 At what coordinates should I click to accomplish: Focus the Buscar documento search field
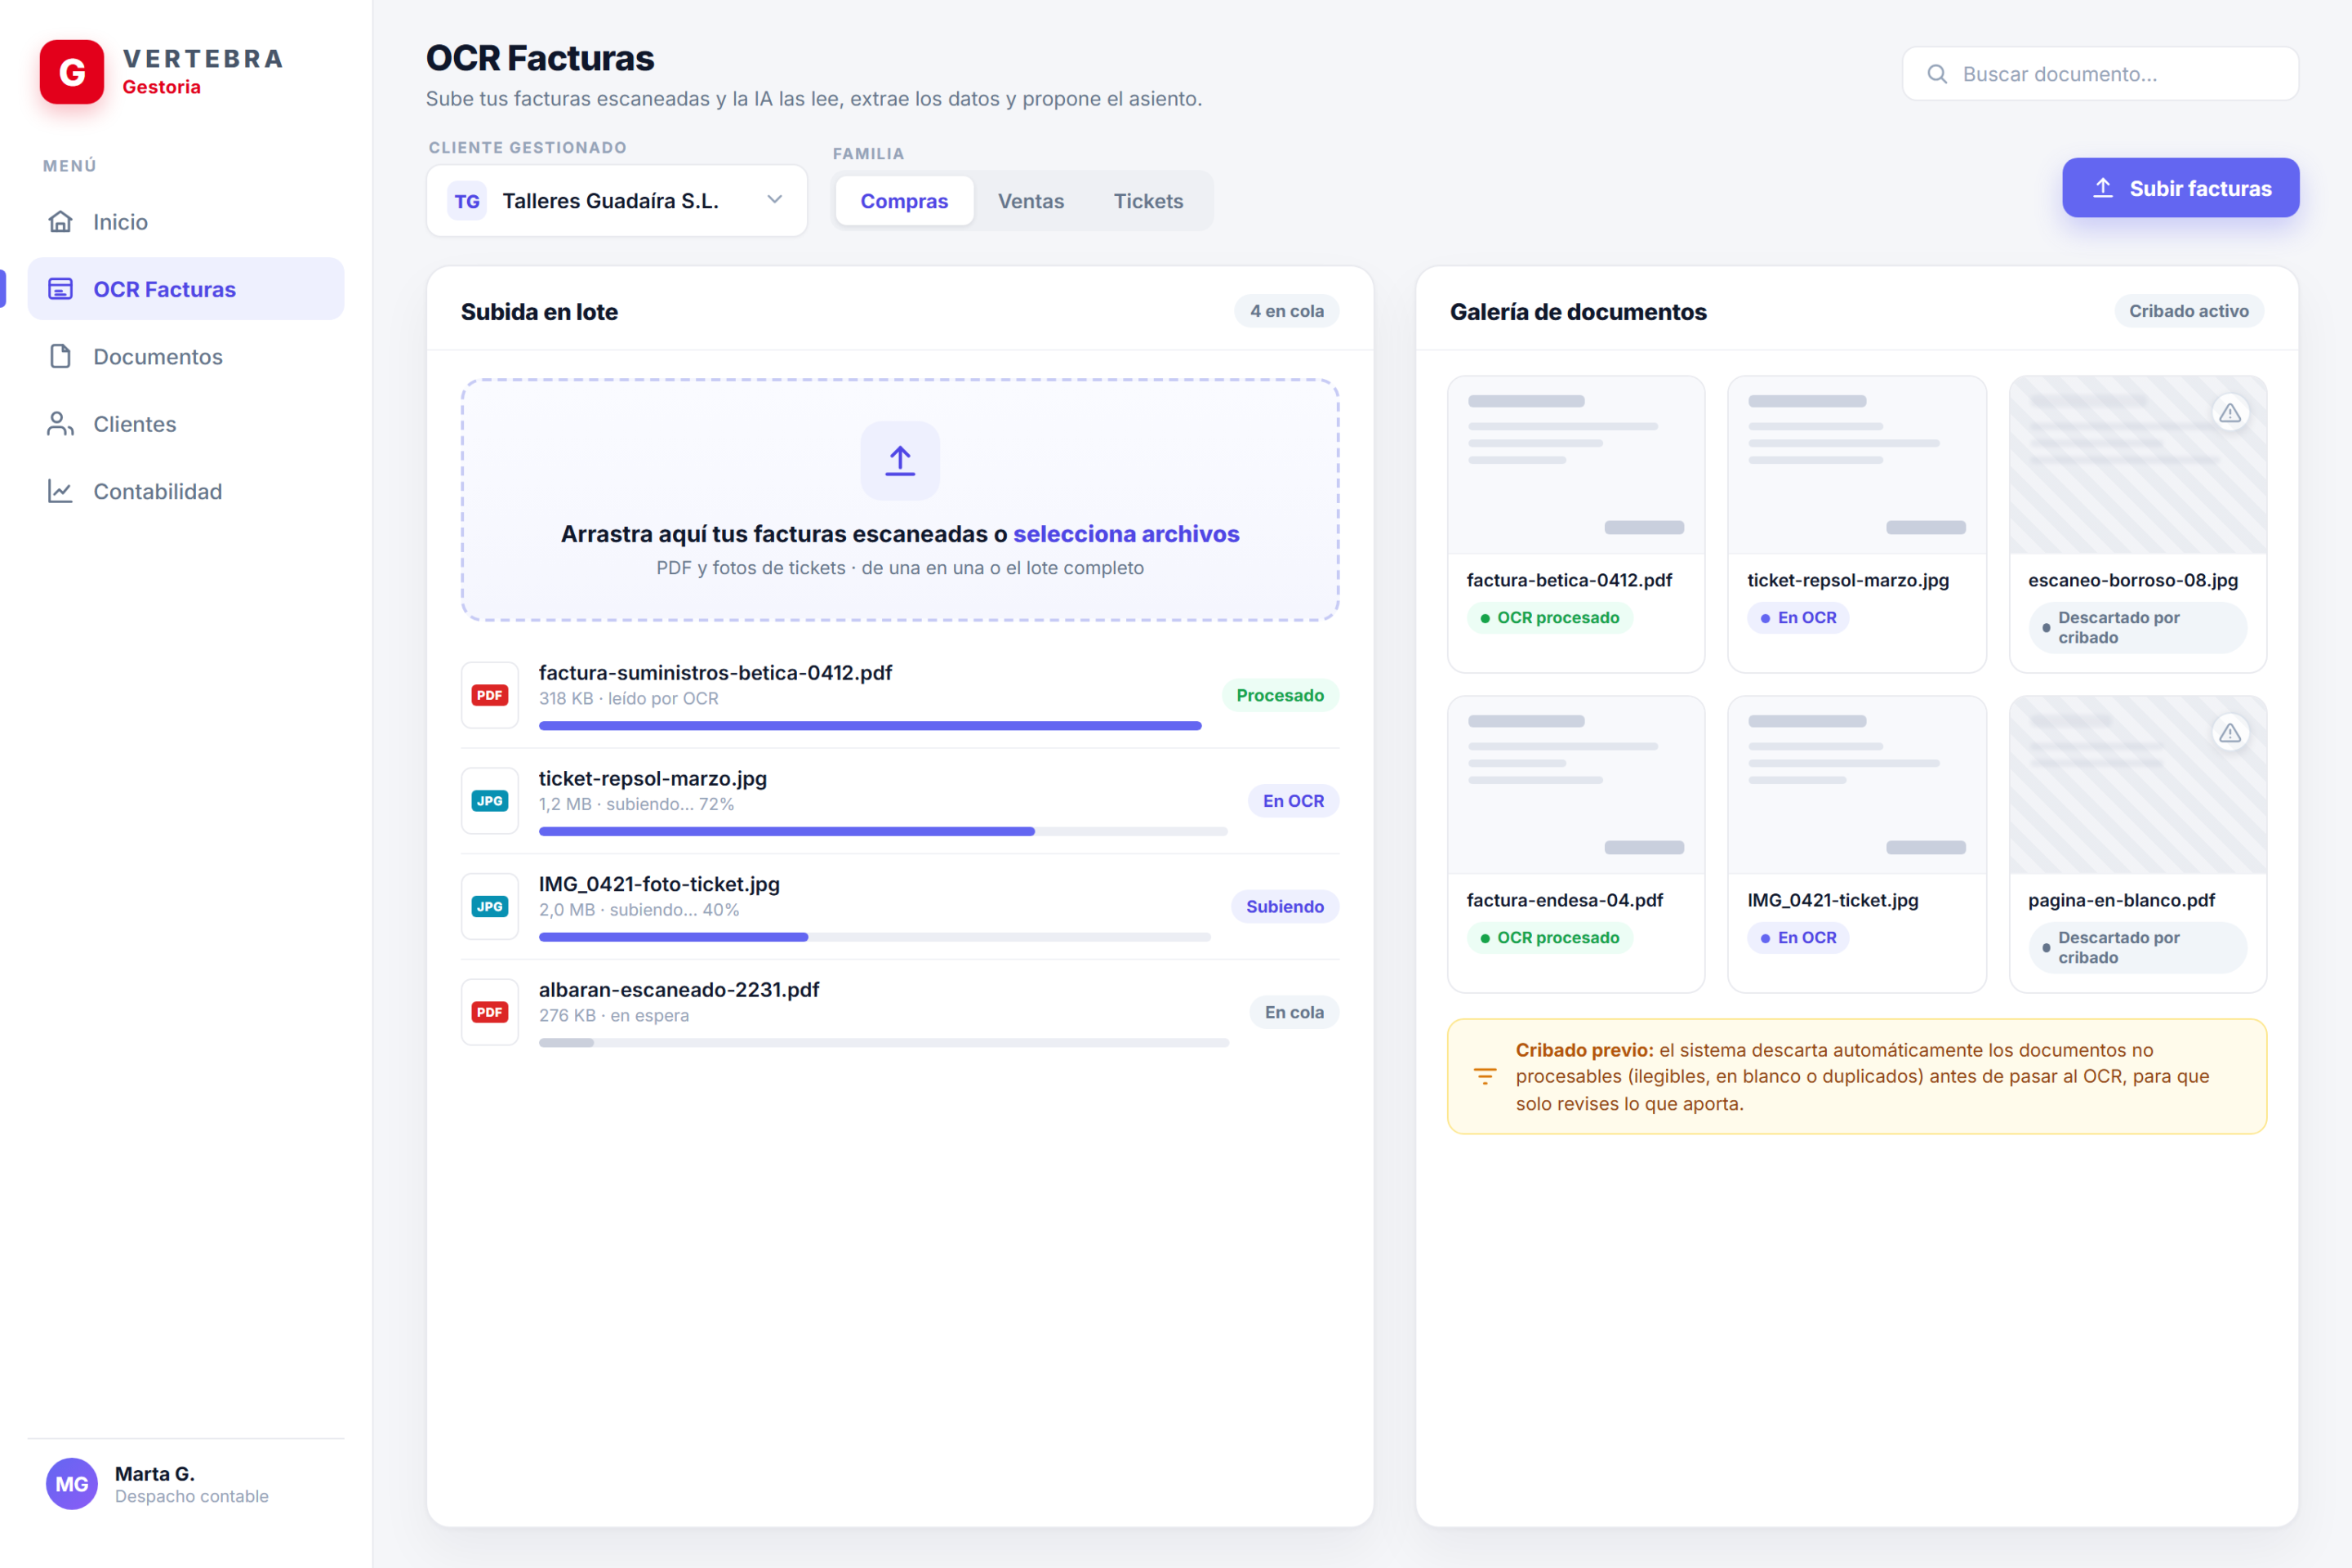coord(2100,74)
